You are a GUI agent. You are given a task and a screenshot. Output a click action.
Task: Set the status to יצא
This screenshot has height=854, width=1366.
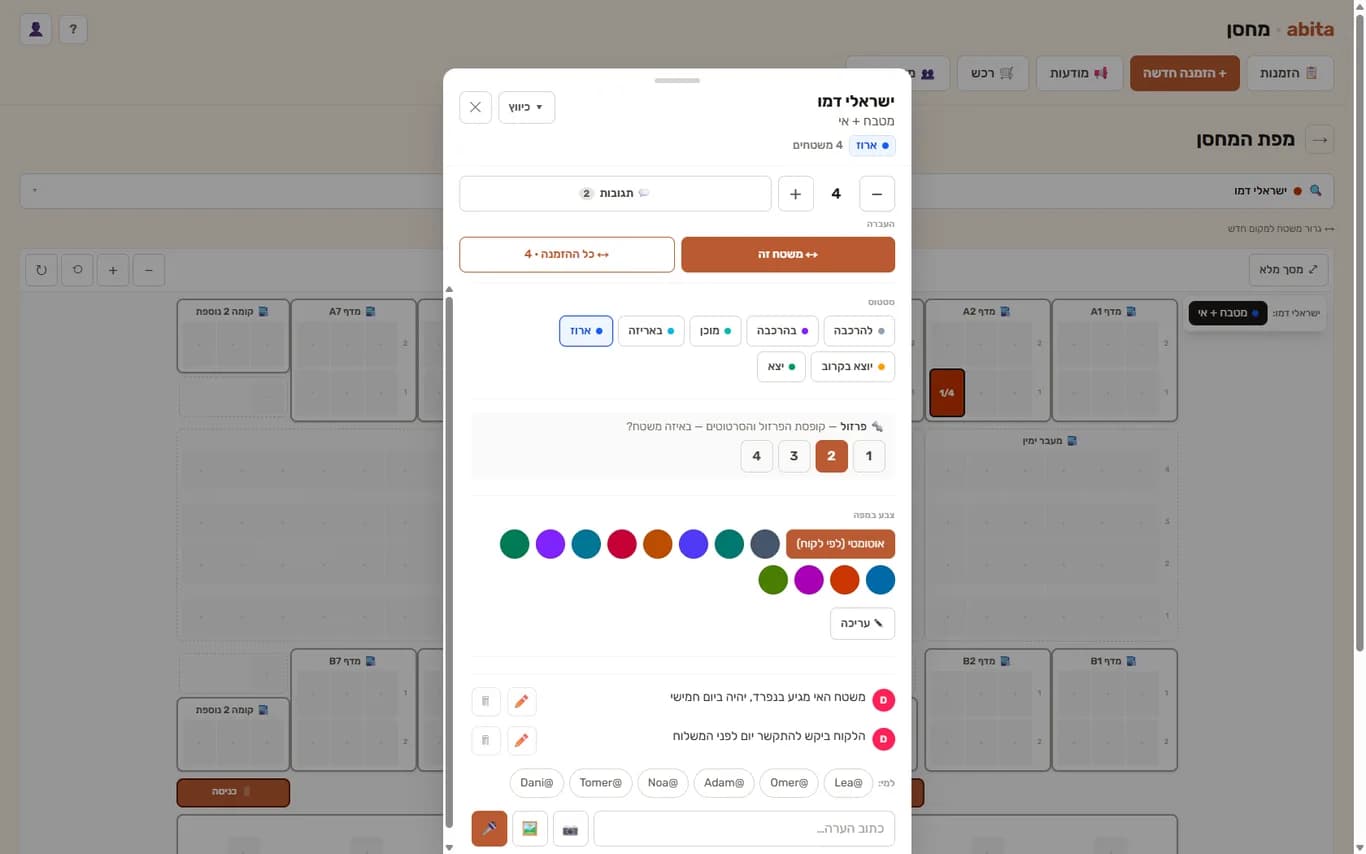click(x=781, y=367)
